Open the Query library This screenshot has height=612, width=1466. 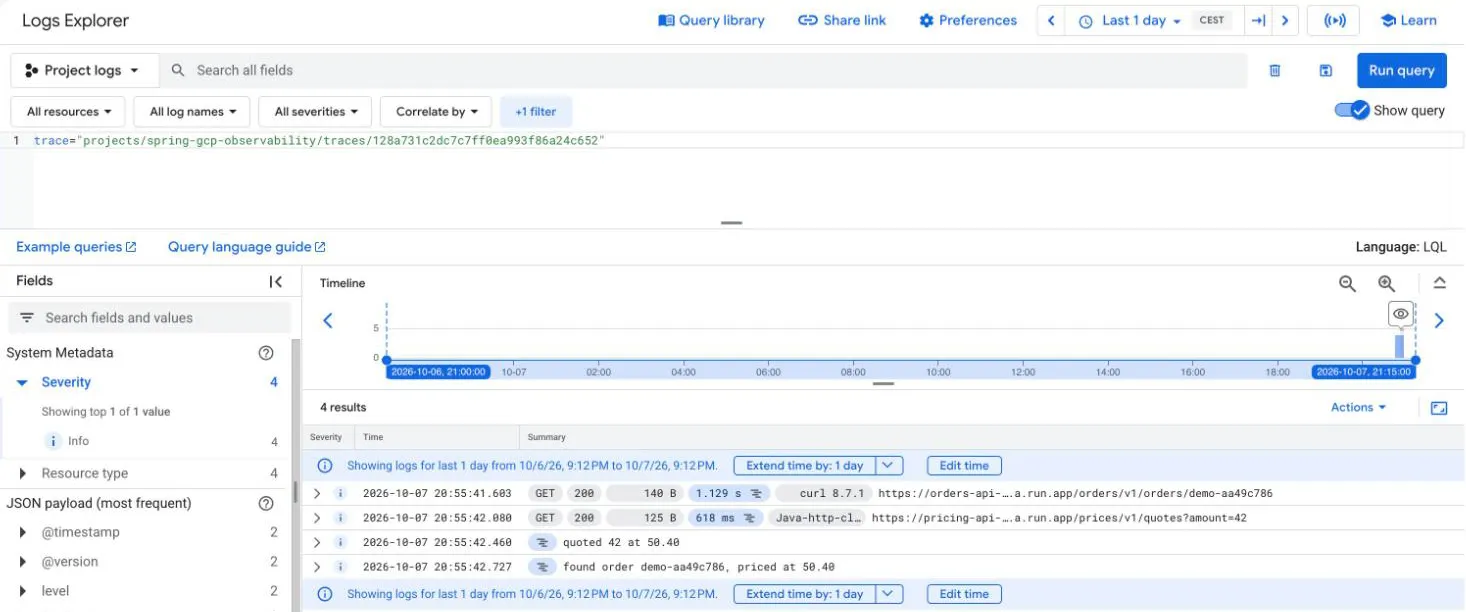(x=711, y=20)
